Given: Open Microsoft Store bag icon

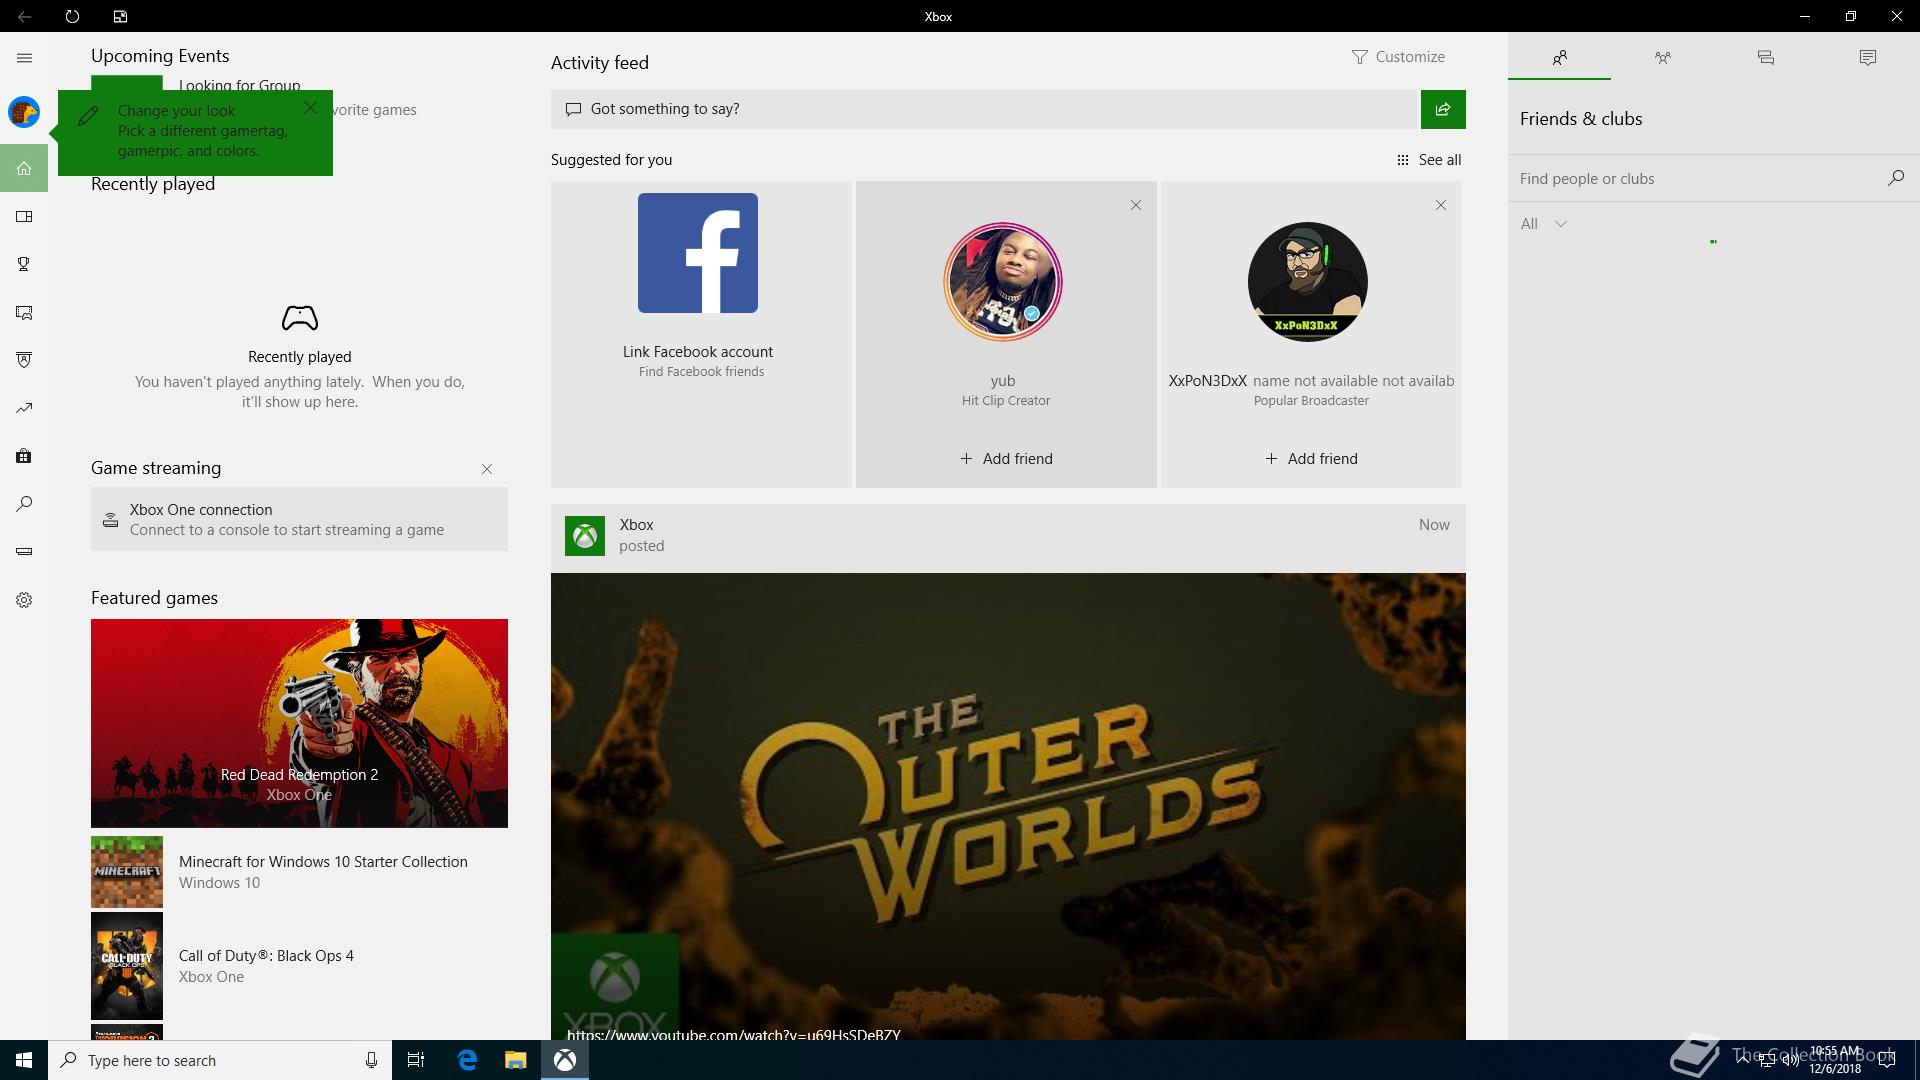Looking at the screenshot, I should click(24, 456).
